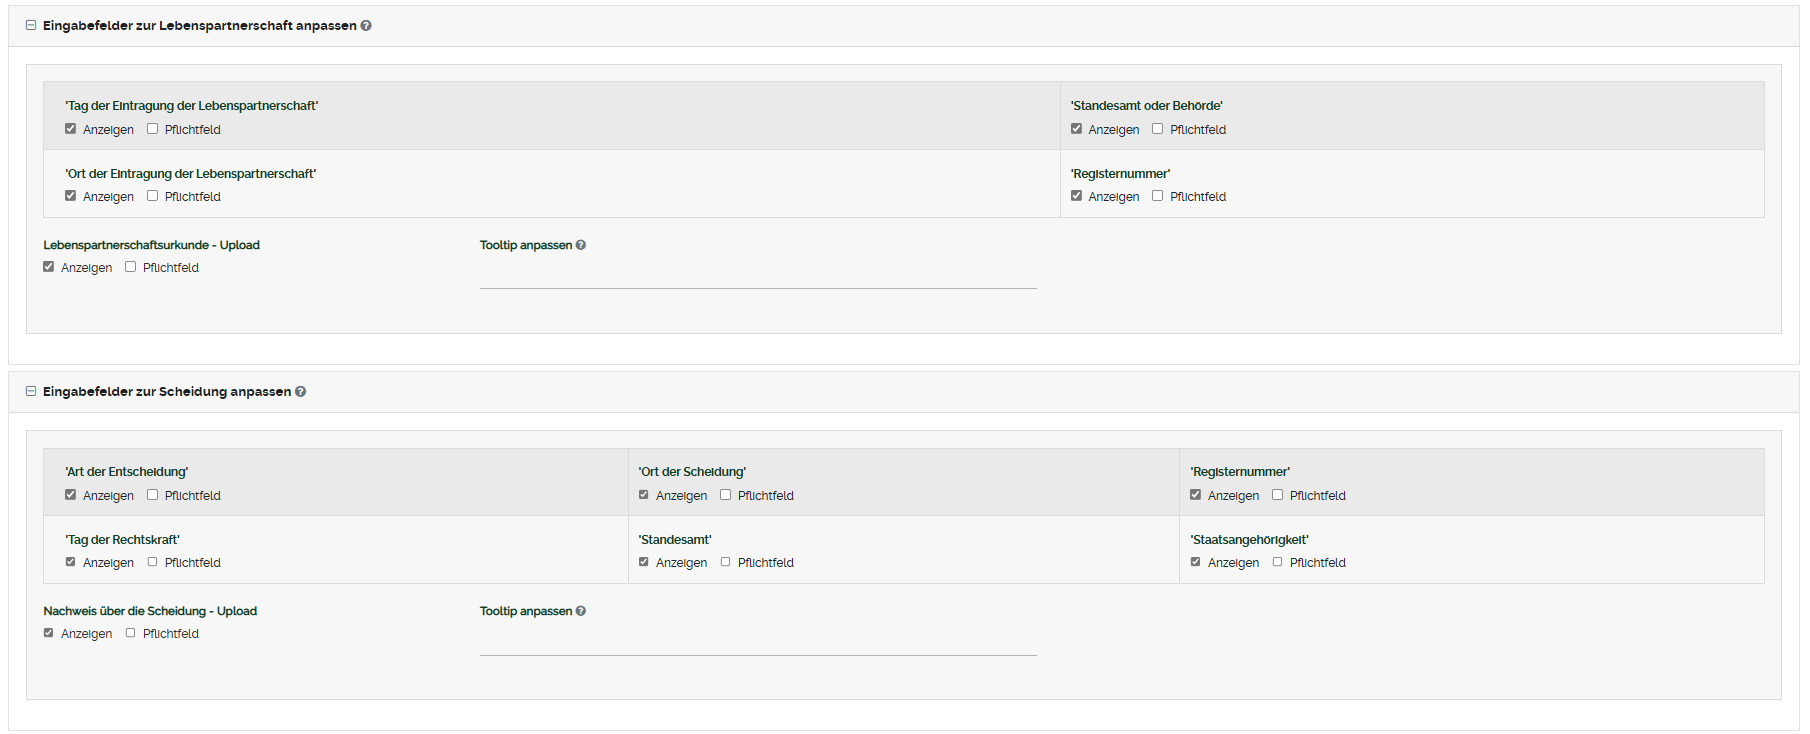Focus the tooltip text field for Lebenspartnerschaftsurkunde upload
1810x734 pixels.
[x=757, y=276]
